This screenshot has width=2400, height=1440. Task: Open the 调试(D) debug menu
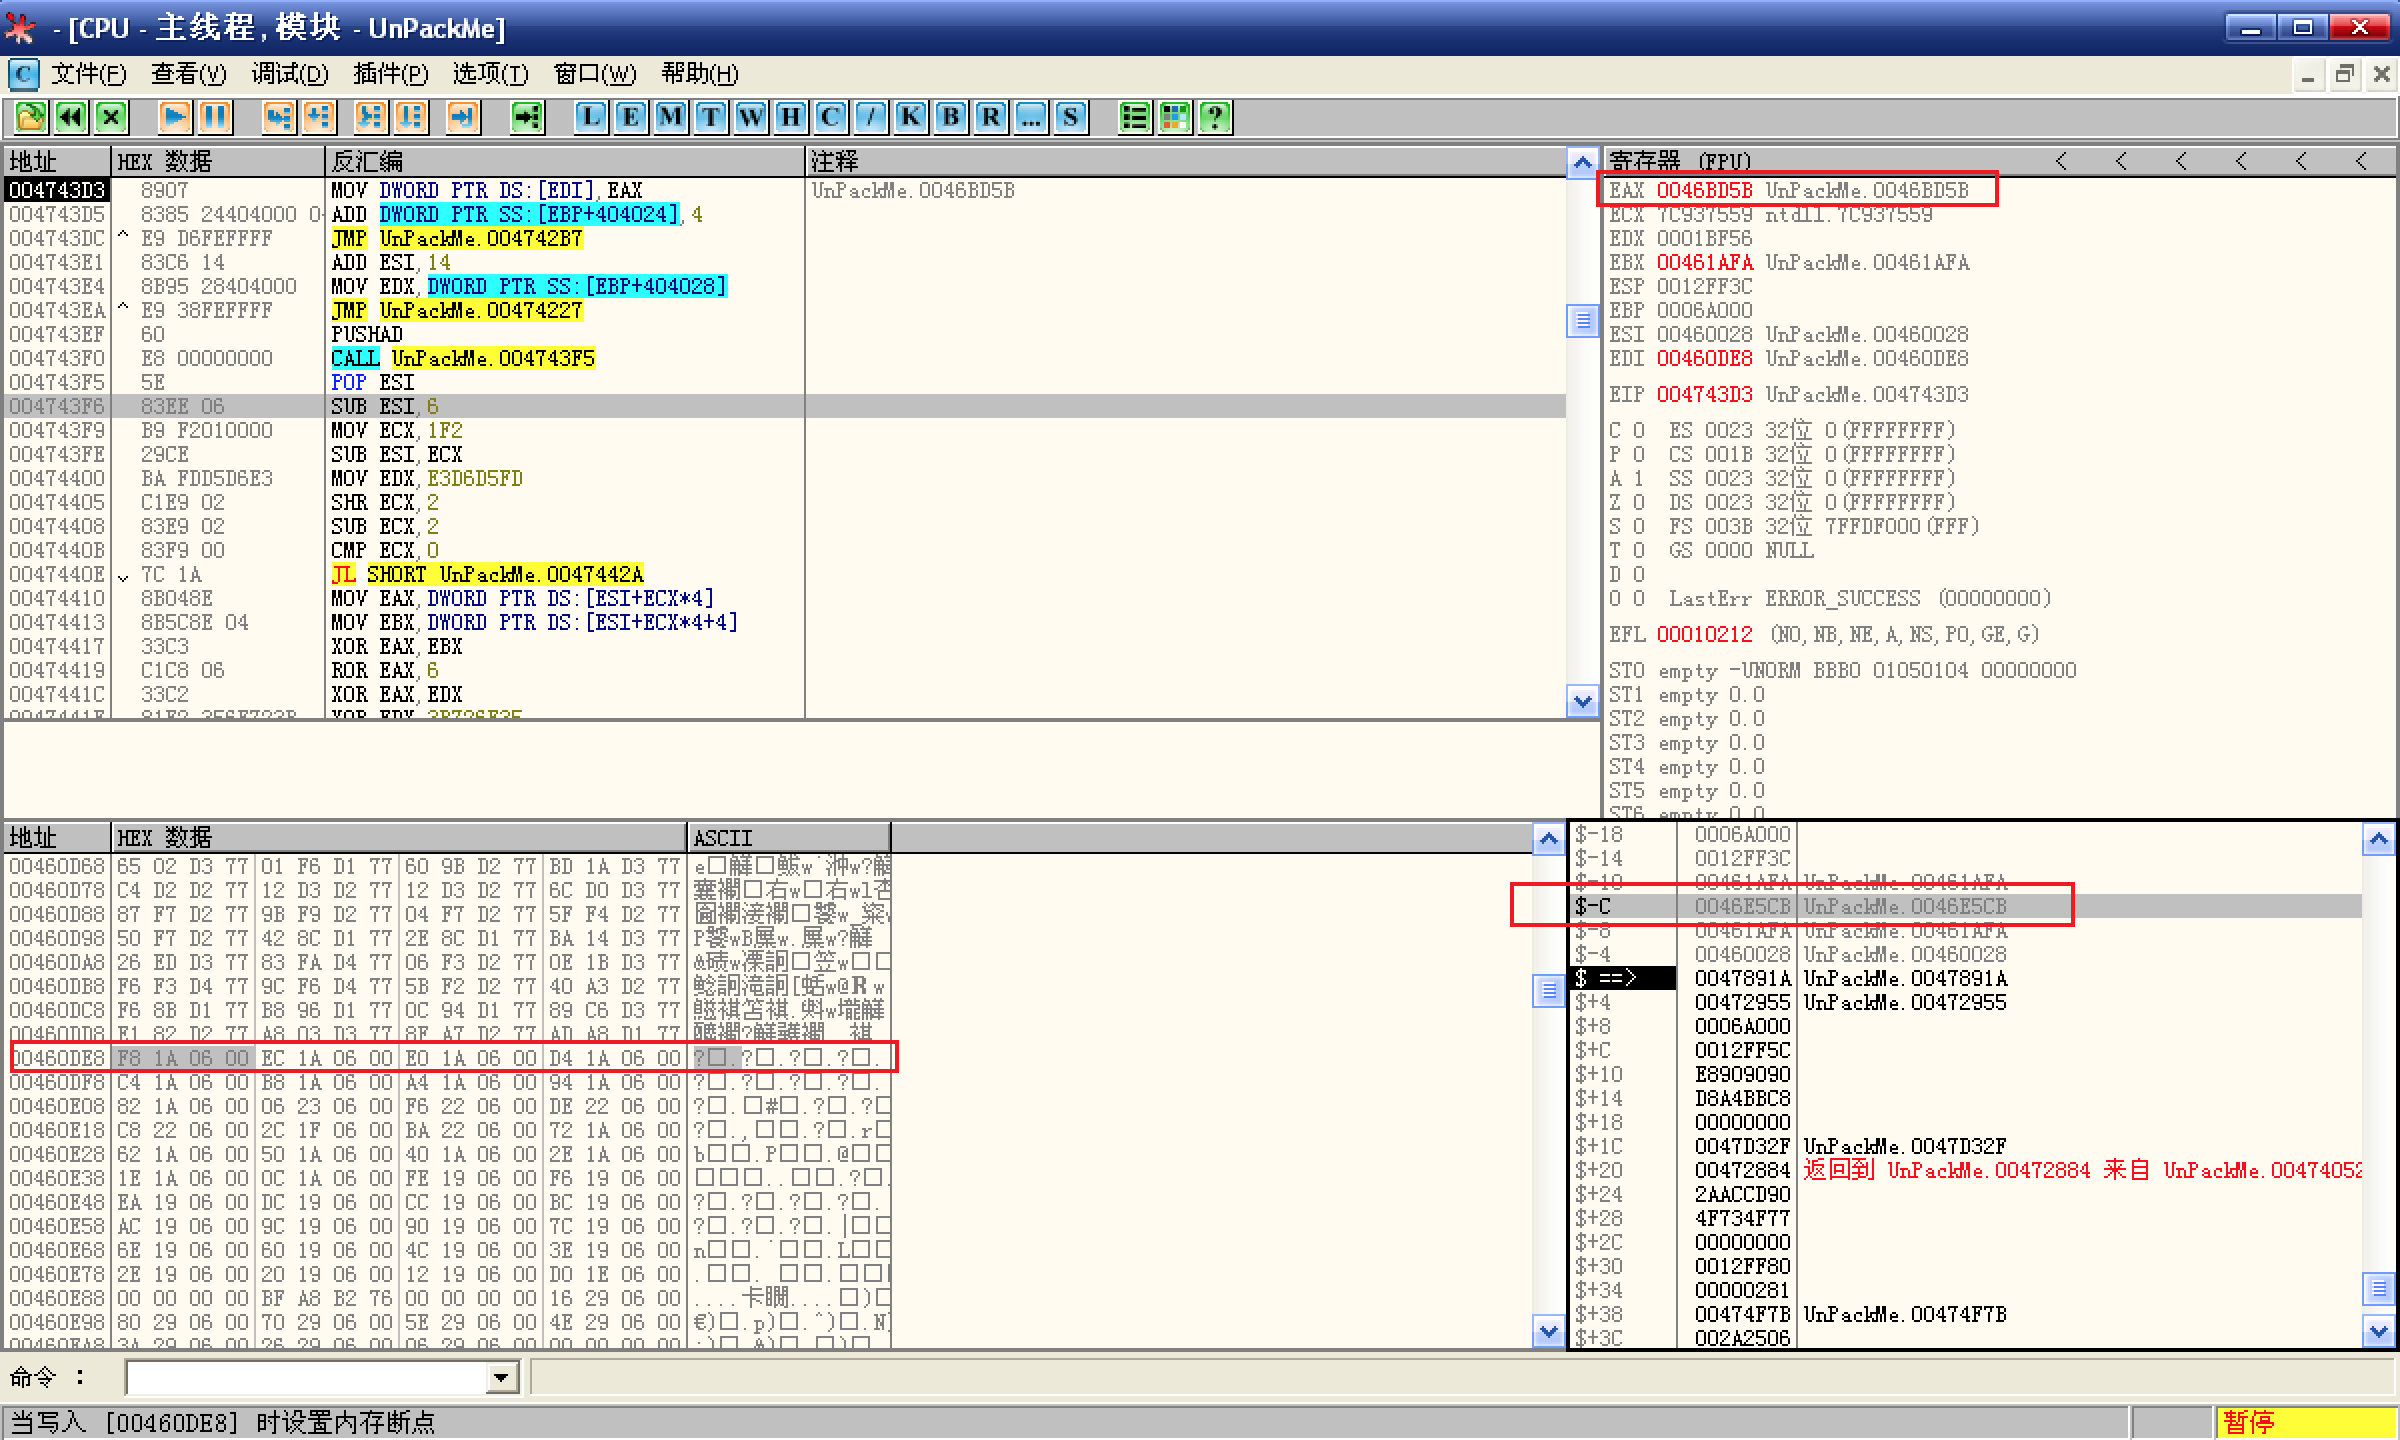tap(289, 74)
